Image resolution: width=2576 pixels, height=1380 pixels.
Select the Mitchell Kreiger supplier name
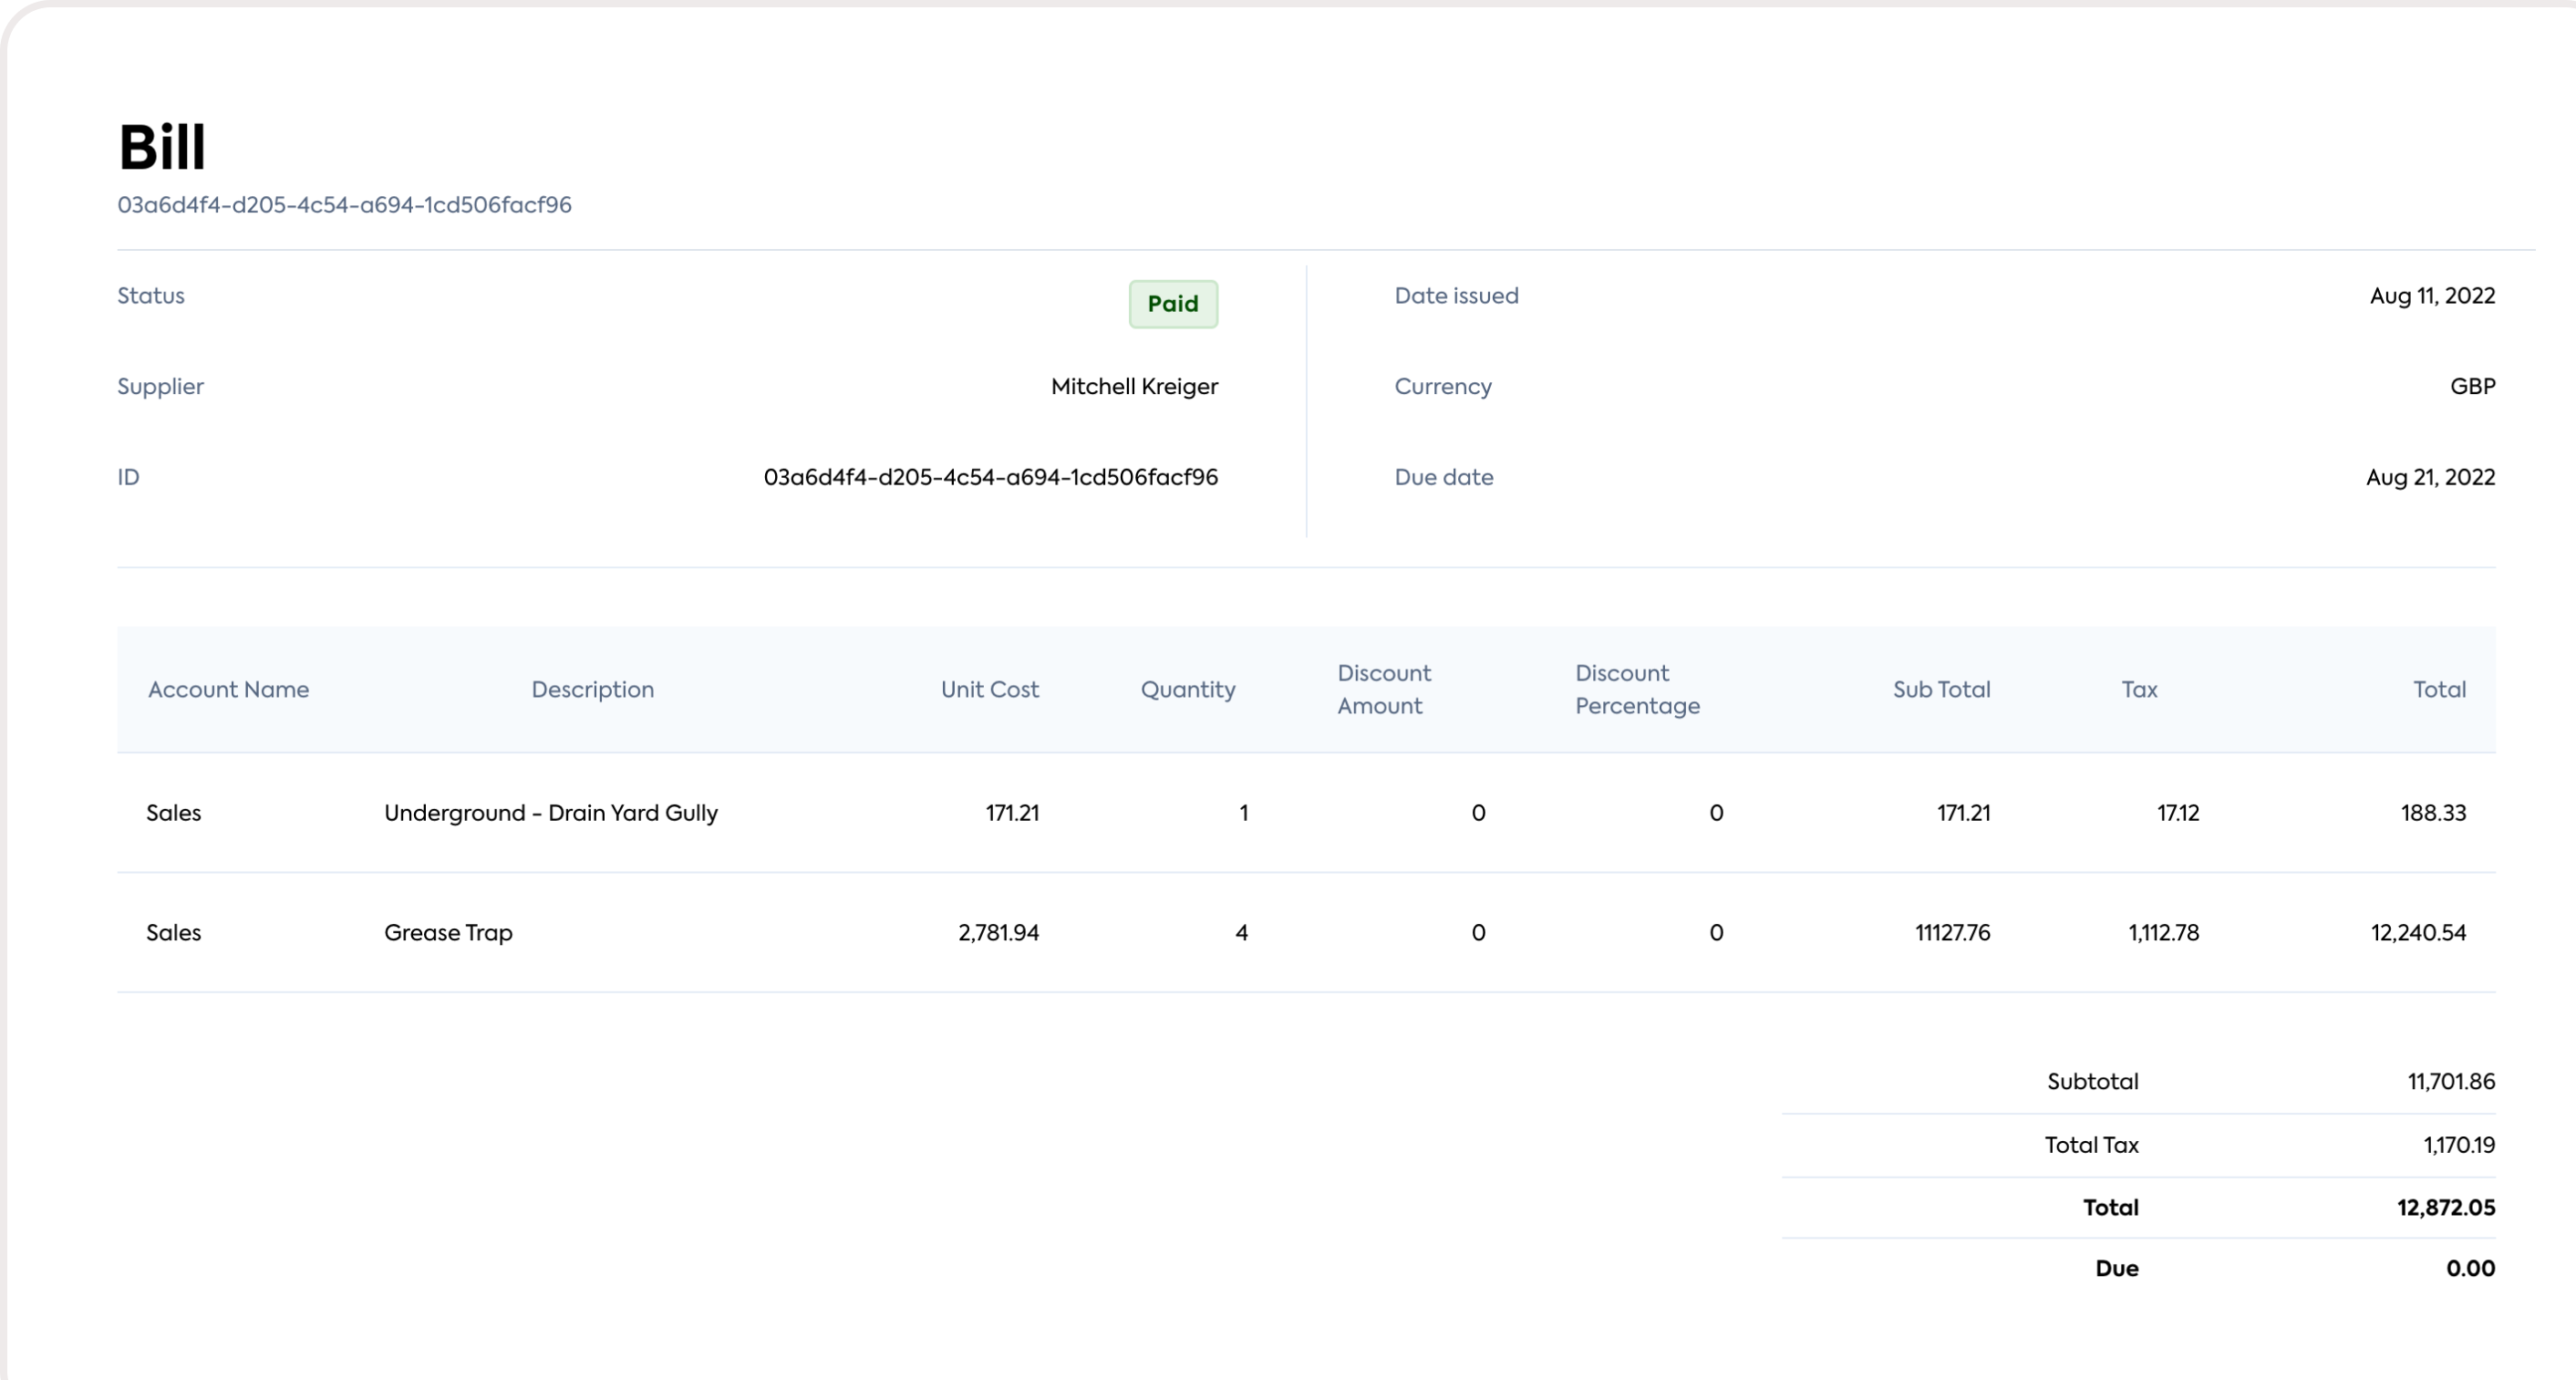pyautogui.click(x=1134, y=386)
